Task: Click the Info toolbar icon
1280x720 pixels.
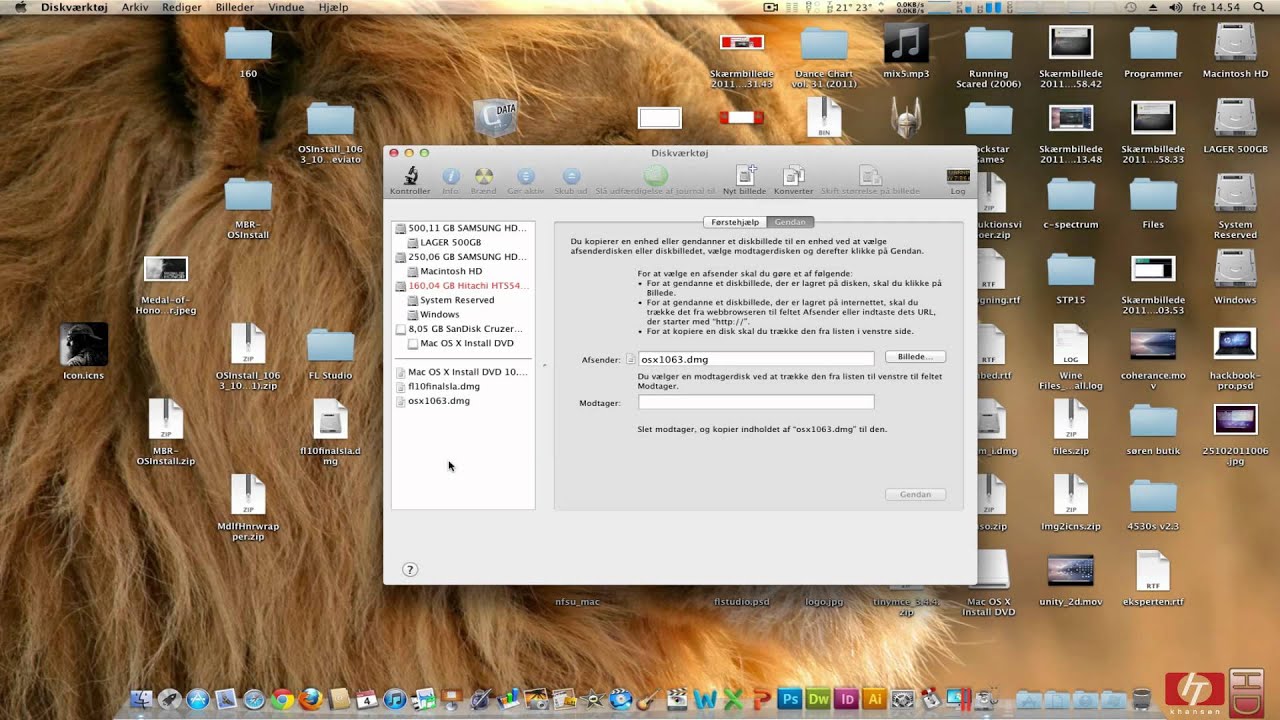Action: pos(451,178)
